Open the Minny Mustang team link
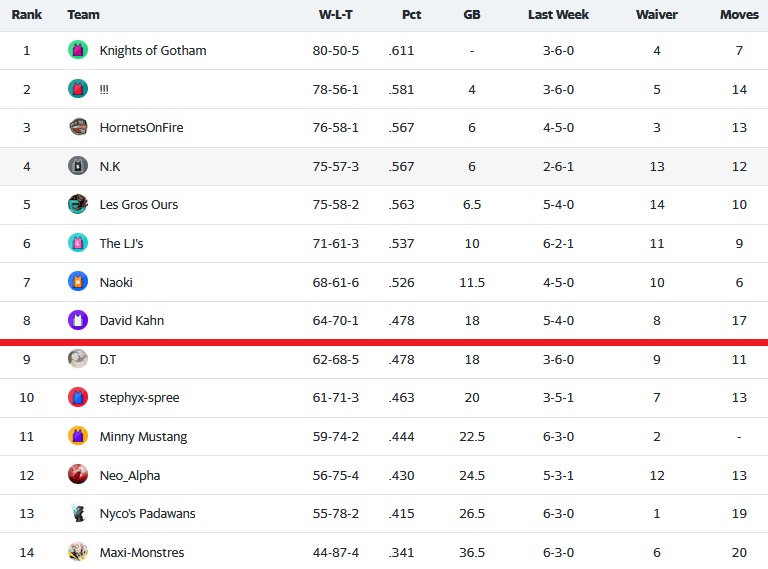 point(144,436)
